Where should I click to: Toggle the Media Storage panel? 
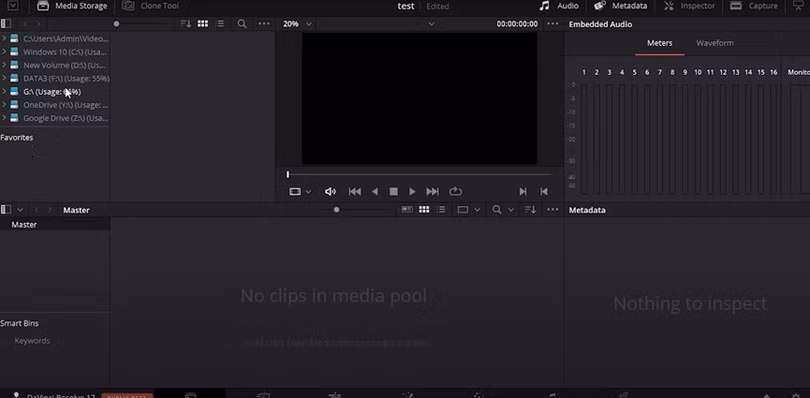[72, 6]
